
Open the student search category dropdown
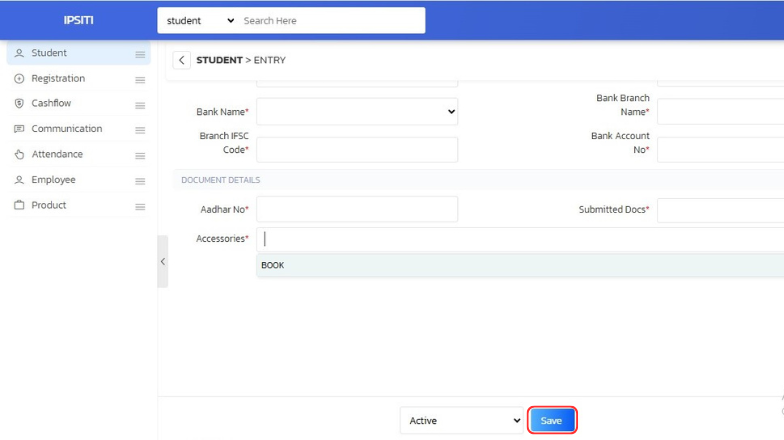pyautogui.click(x=200, y=21)
